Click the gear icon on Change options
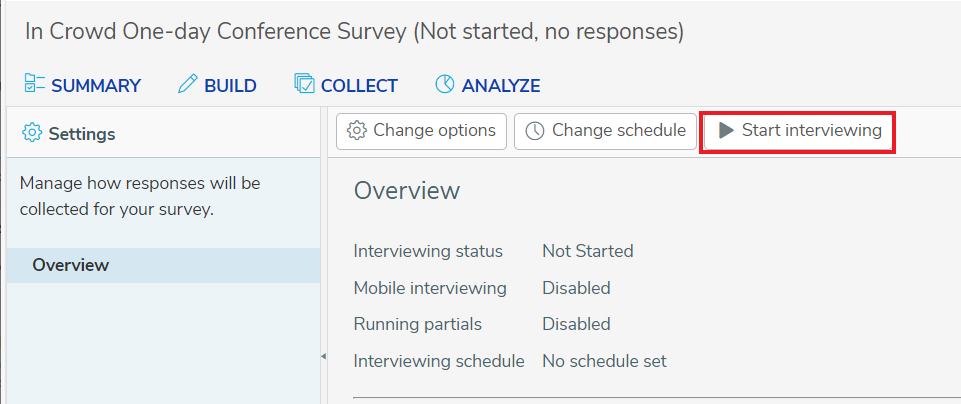The width and height of the screenshot is (961, 404). (356, 131)
